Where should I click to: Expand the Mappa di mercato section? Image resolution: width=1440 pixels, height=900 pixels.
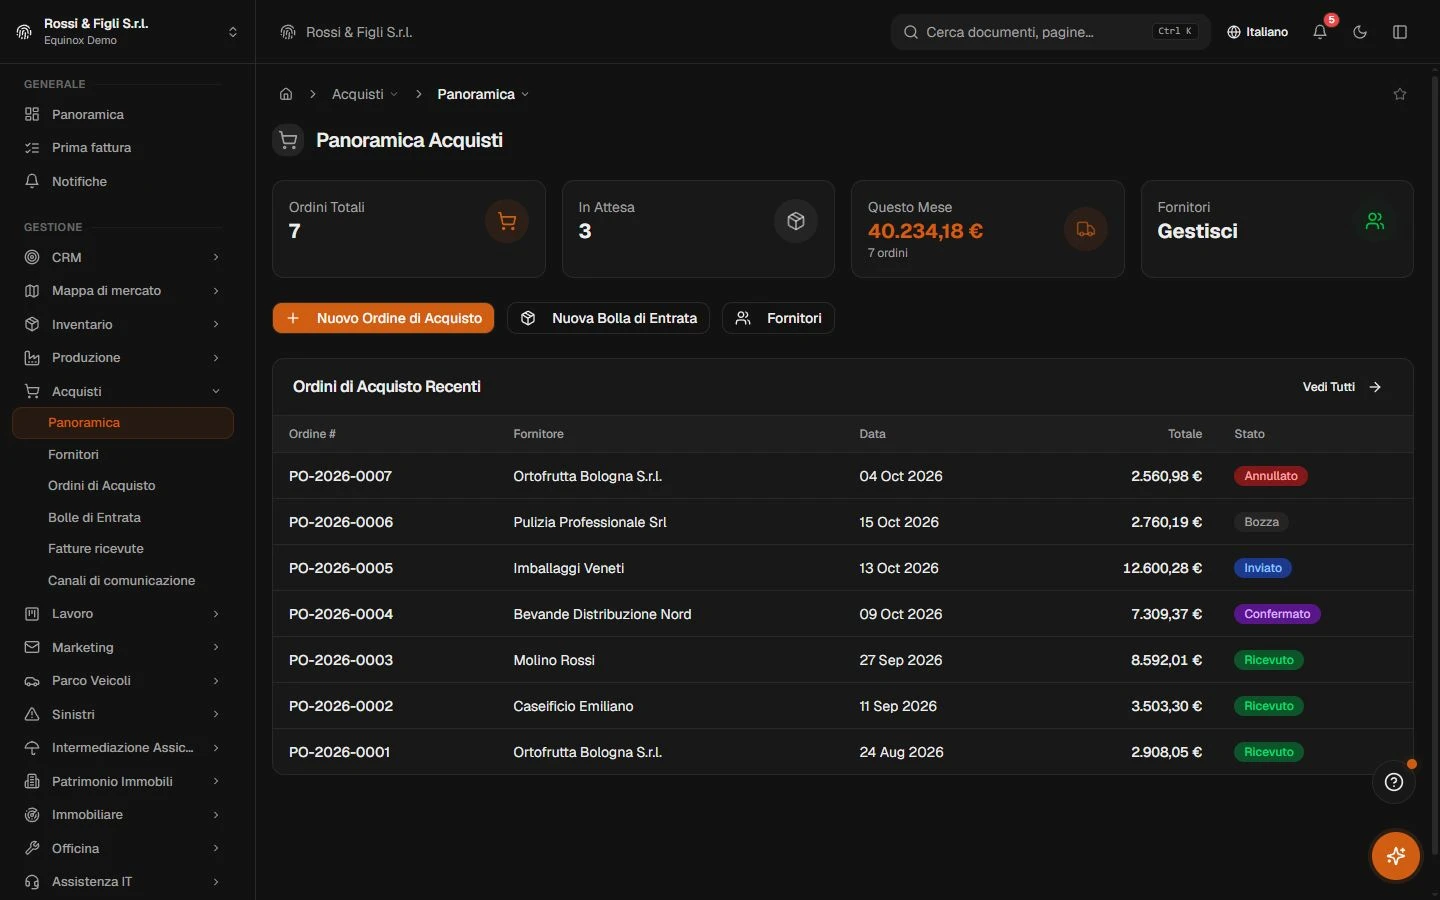click(x=123, y=291)
